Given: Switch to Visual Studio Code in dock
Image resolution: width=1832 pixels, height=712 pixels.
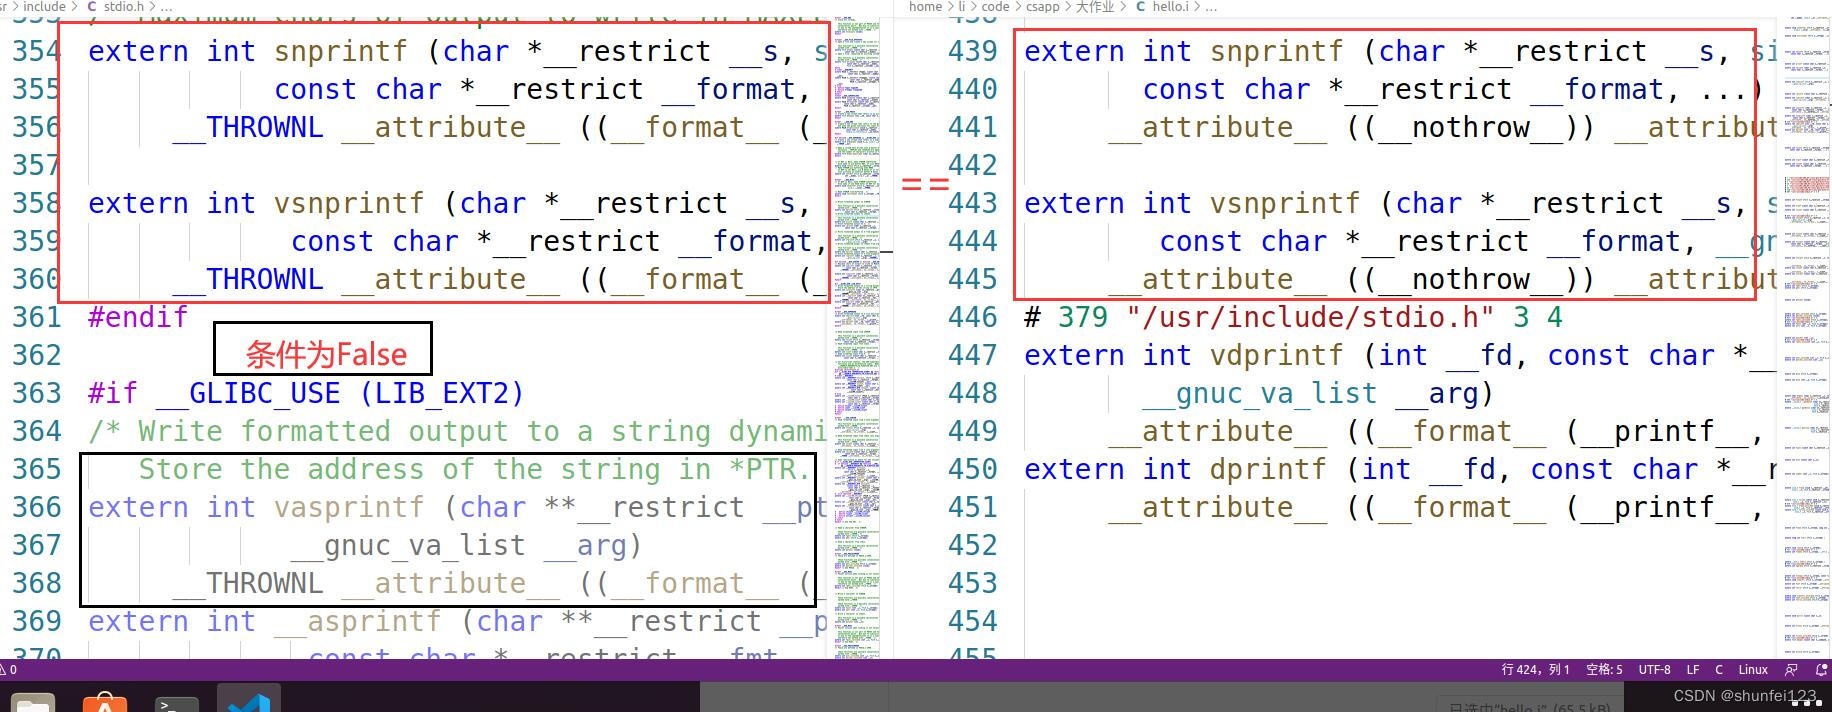Looking at the screenshot, I should tap(249, 700).
